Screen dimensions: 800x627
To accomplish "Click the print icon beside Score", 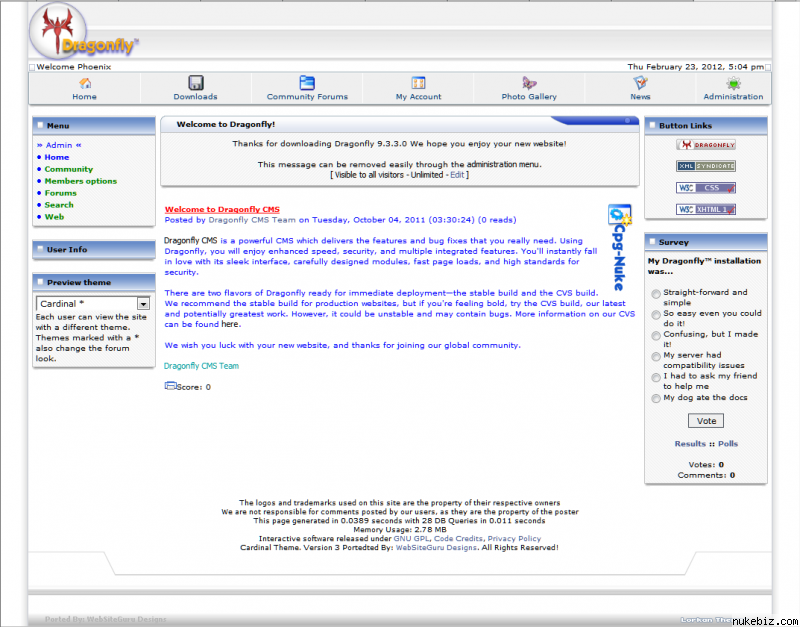I will (x=170, y=386).
